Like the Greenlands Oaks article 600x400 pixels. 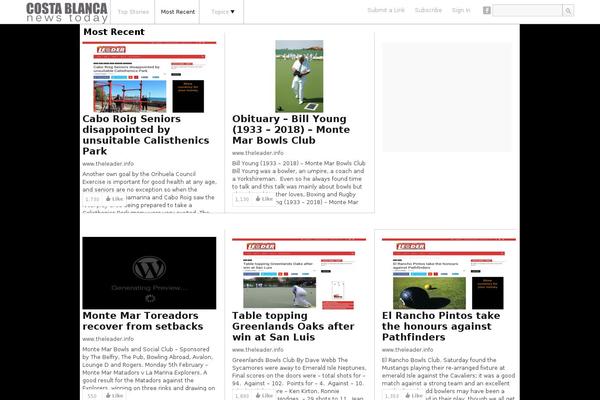coord(264,395)
